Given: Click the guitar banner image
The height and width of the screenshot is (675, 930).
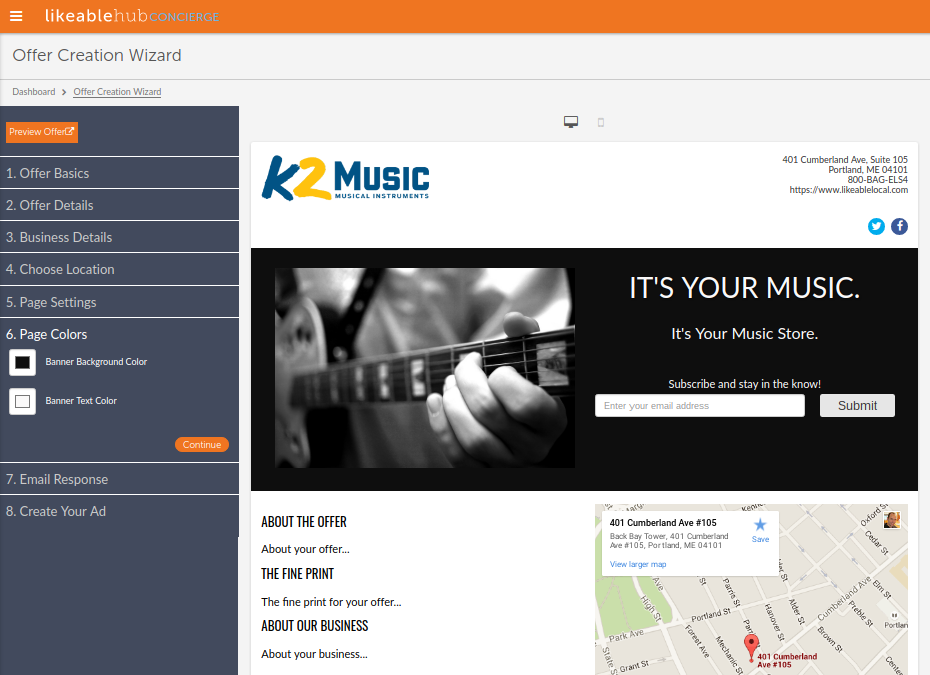Looking at the screenshot, I should coord(425,368).
